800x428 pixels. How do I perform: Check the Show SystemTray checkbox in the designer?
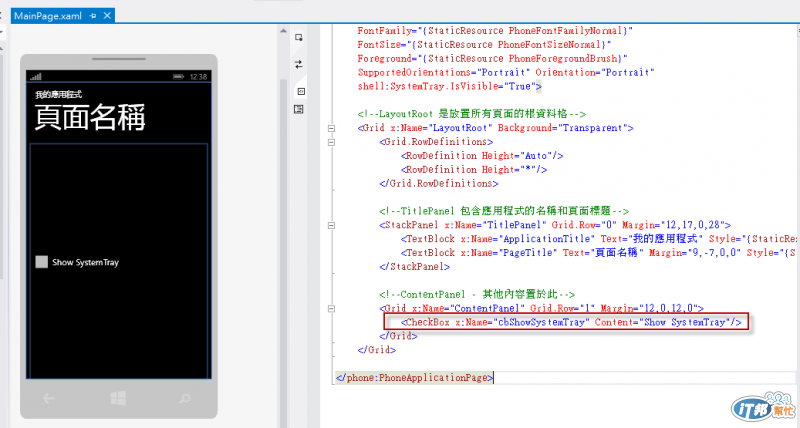(x=42, y=262)
